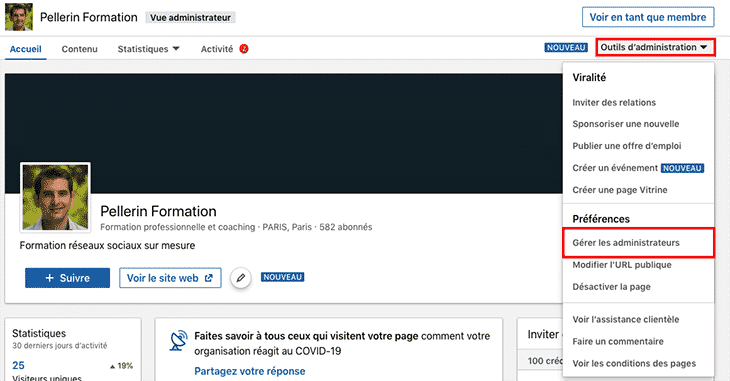
Task: Click the Pellerin Formation page title in header
Action: [88, 17]
